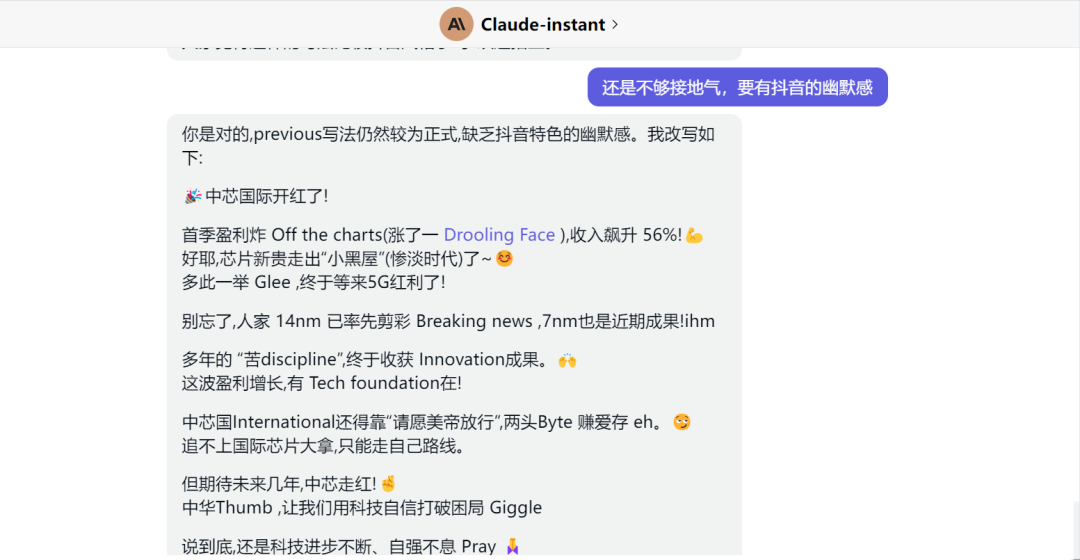The image size is (1080, 560).
Task: Click the raising hands emoji after Innovation成果
Action: tap(567, 360)
